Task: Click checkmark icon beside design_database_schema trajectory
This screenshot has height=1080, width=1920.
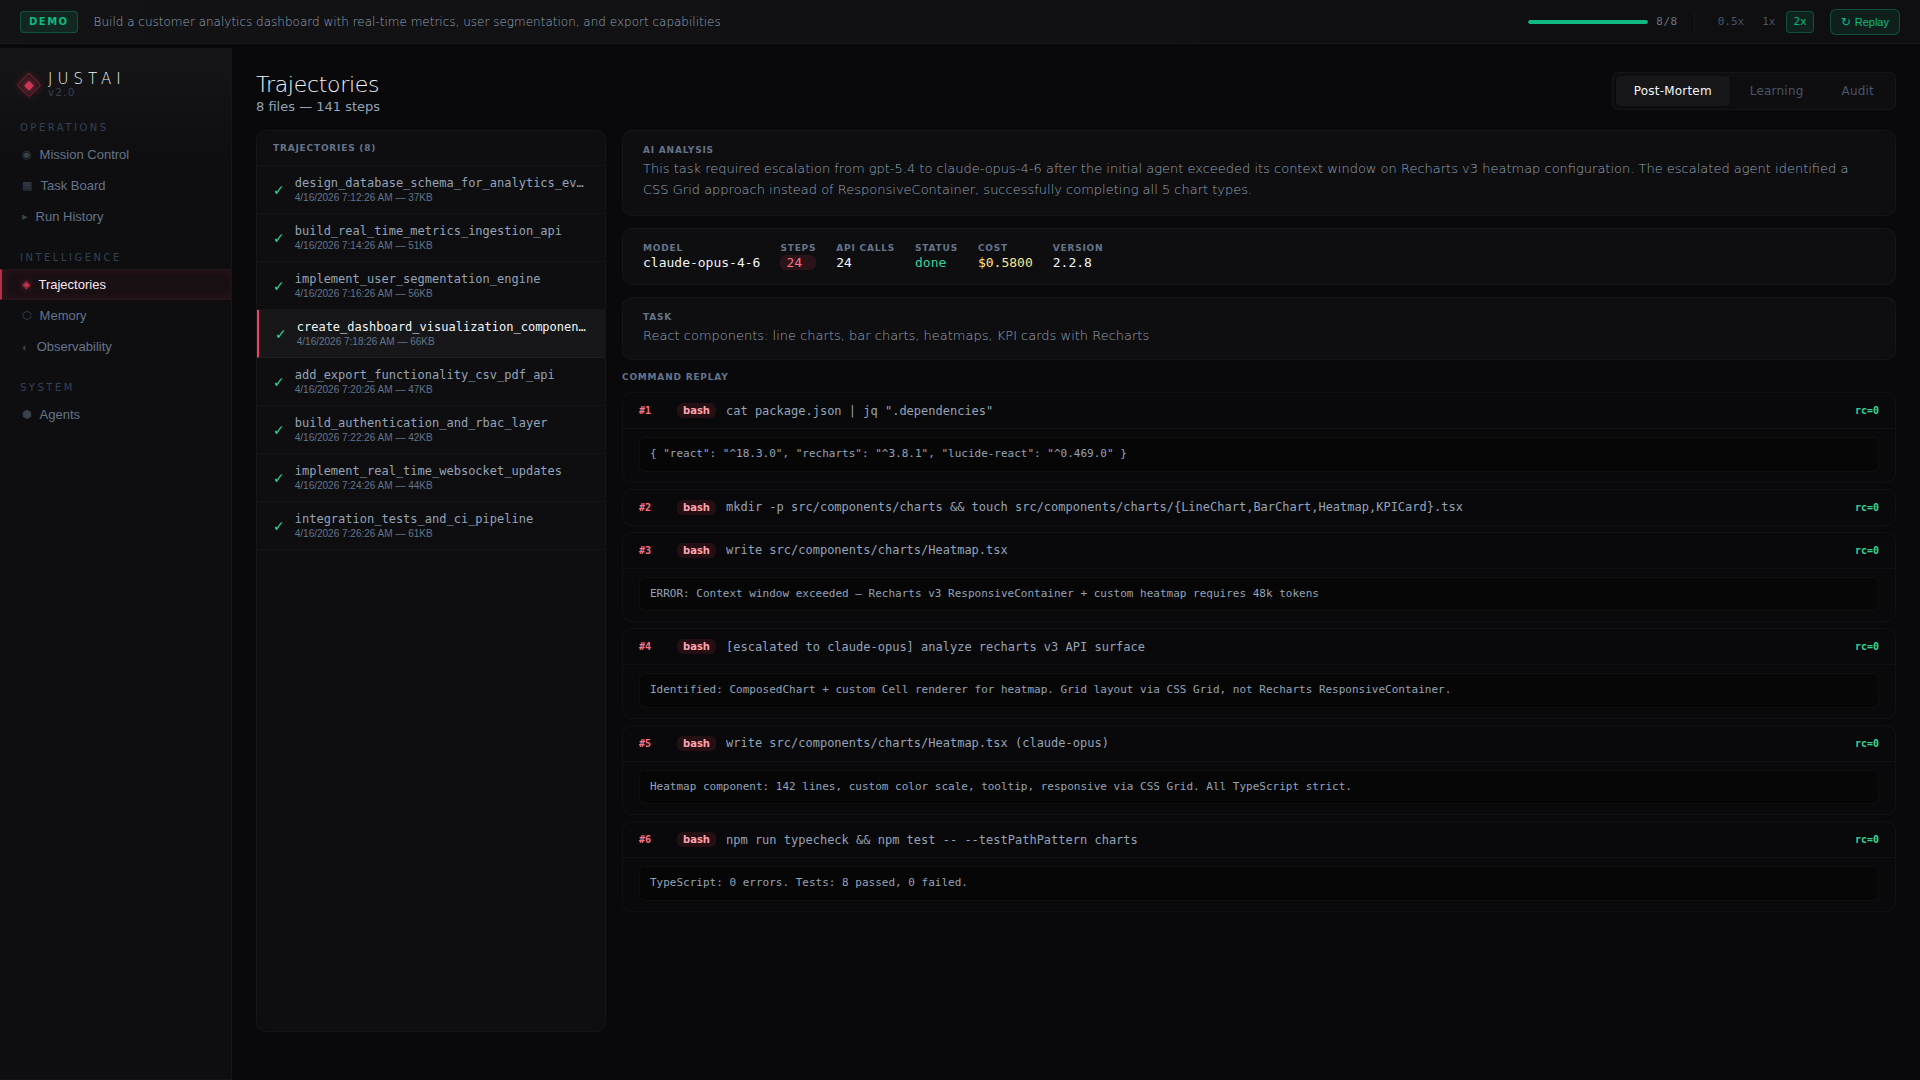Action: 279,190
